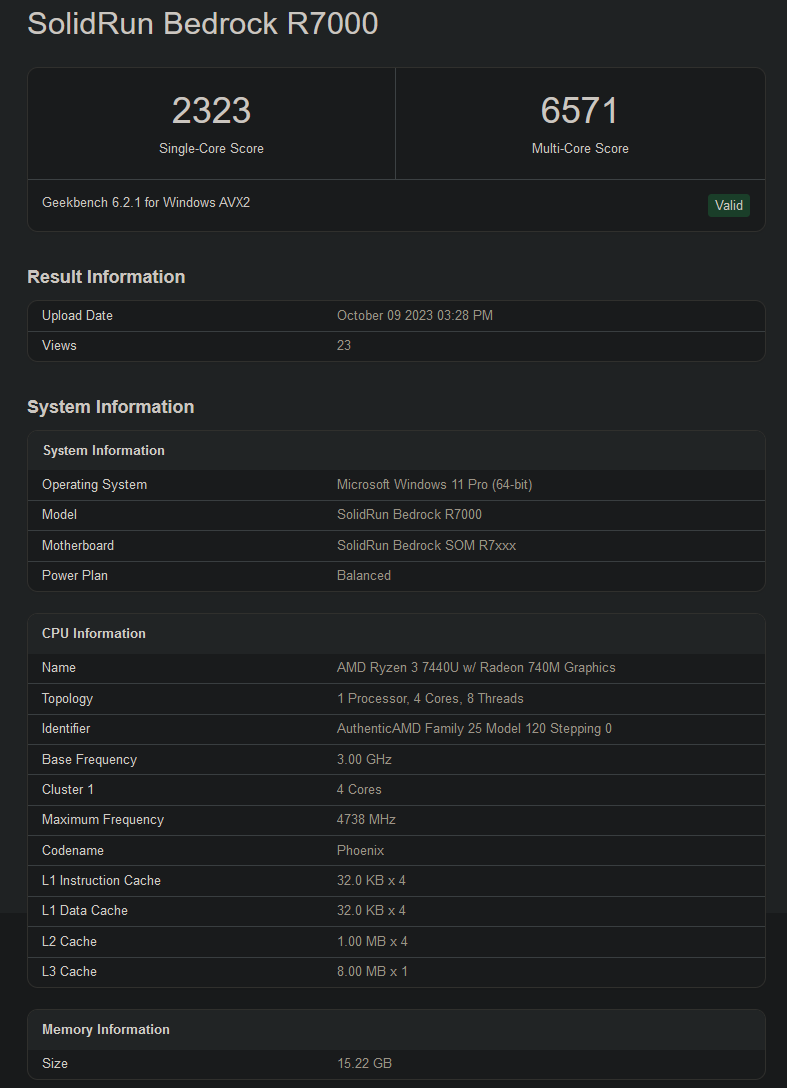The height and width of the screenshot is (1088, 787).
Task: Click the SolidRun Bedrock R7000 page title
Action: pyautogui.click(x=202, y=23)
